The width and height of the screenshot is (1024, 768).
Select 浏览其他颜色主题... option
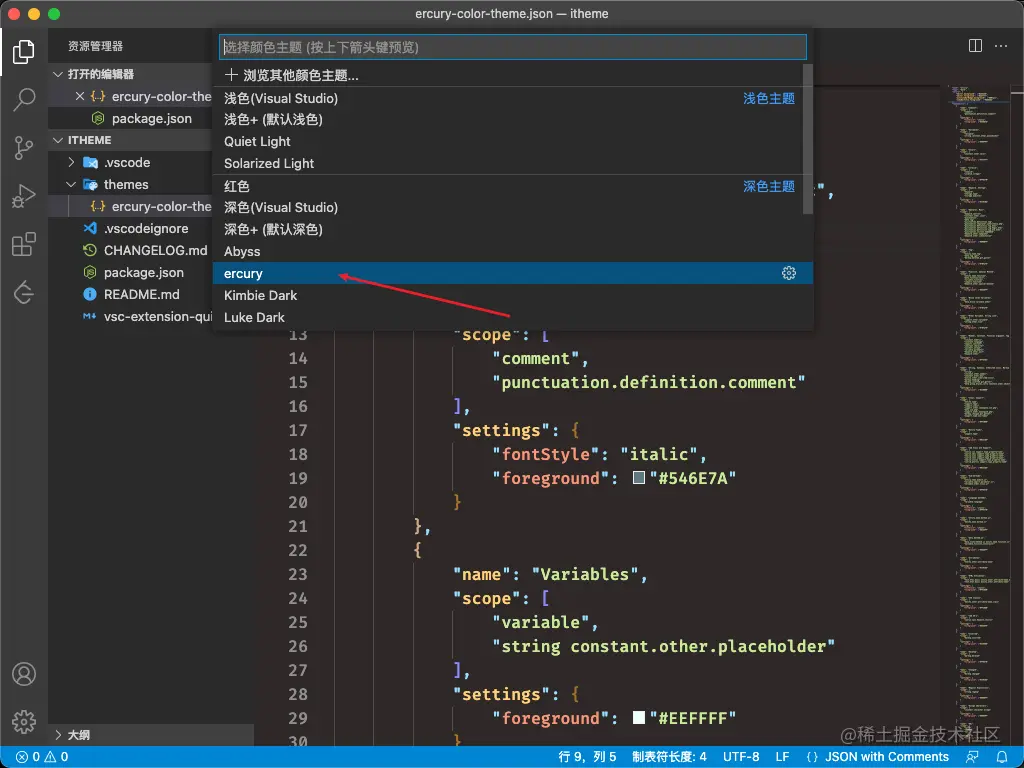[513, 75]
